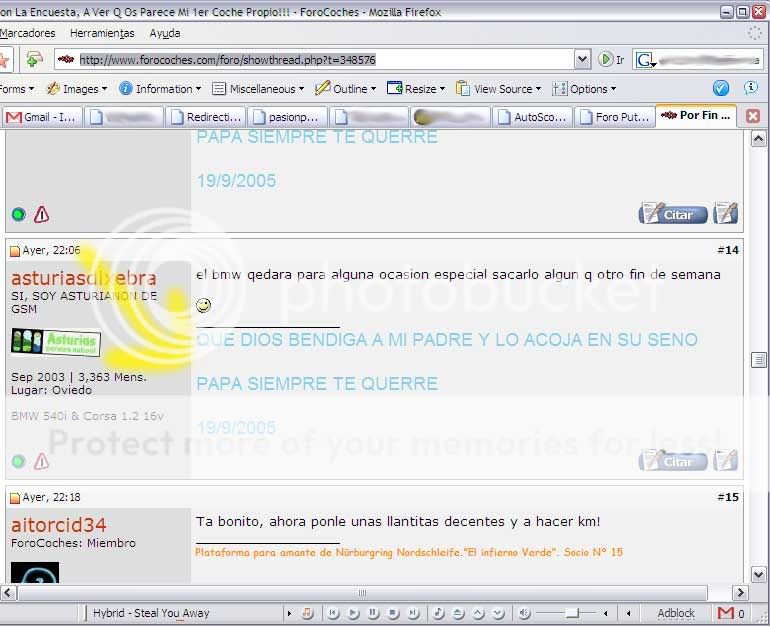Image resolution: width=770 pixels, height=627 pixels.
Task: Open the Miscellaneous menu in developer toolbar
Action: click(x=258, y=89)
